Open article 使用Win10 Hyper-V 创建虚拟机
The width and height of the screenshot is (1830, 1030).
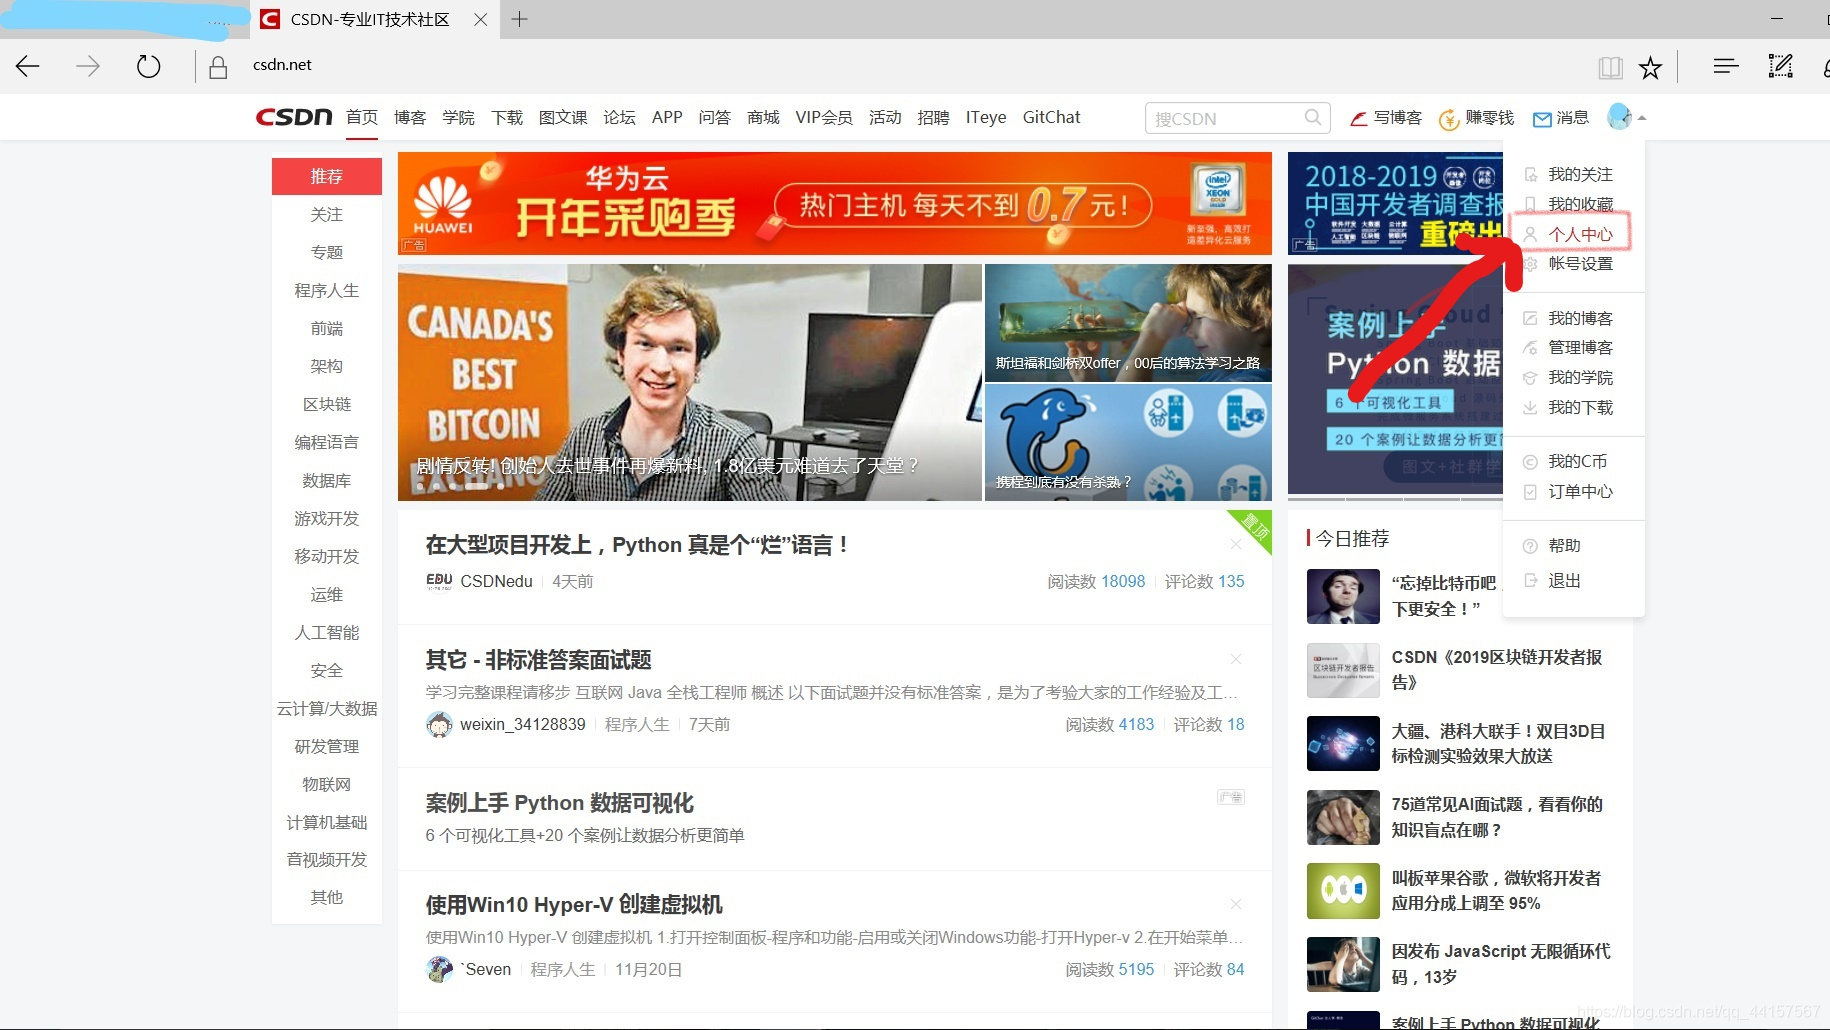click(x=574, y=905)
